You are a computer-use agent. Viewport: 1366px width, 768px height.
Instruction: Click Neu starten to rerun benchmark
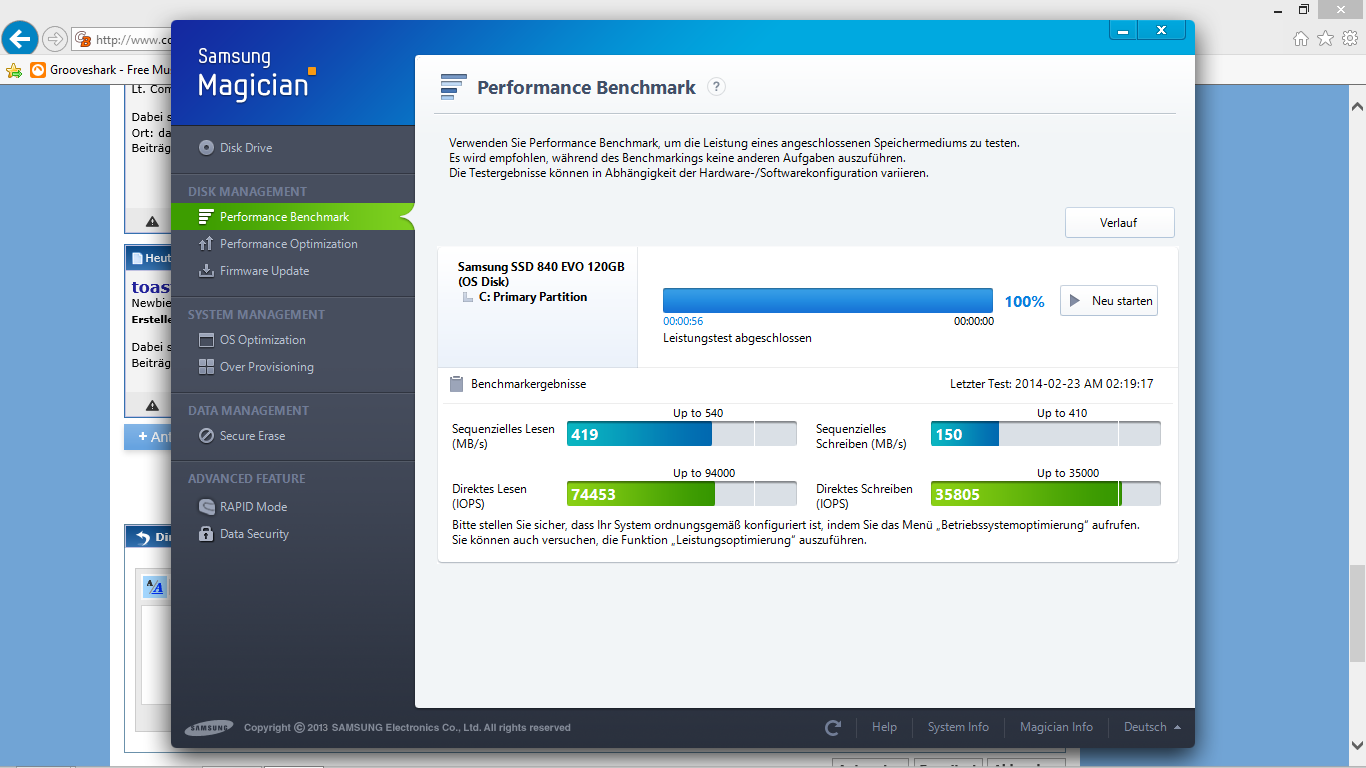(1108, 301)
